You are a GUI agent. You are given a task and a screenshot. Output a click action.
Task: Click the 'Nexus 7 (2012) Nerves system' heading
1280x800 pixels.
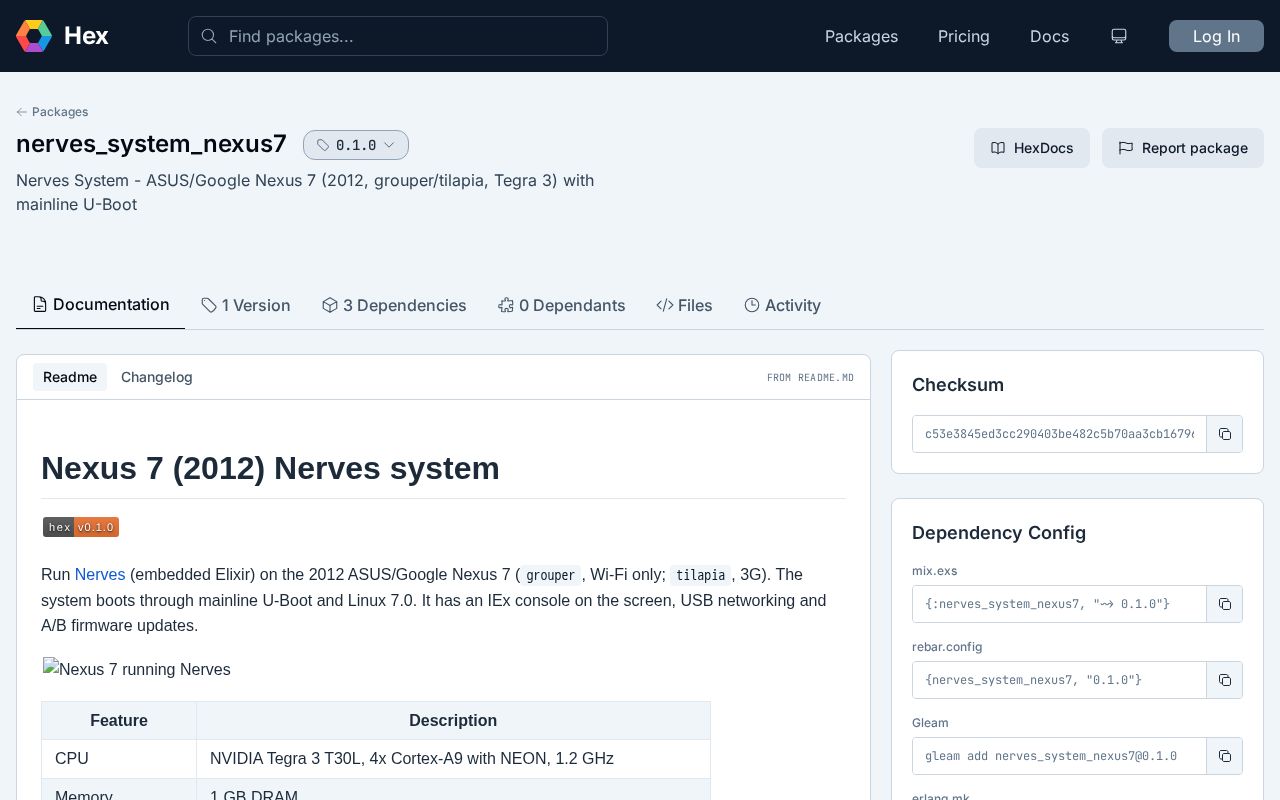pyautogui.click(x=270, y=468)
